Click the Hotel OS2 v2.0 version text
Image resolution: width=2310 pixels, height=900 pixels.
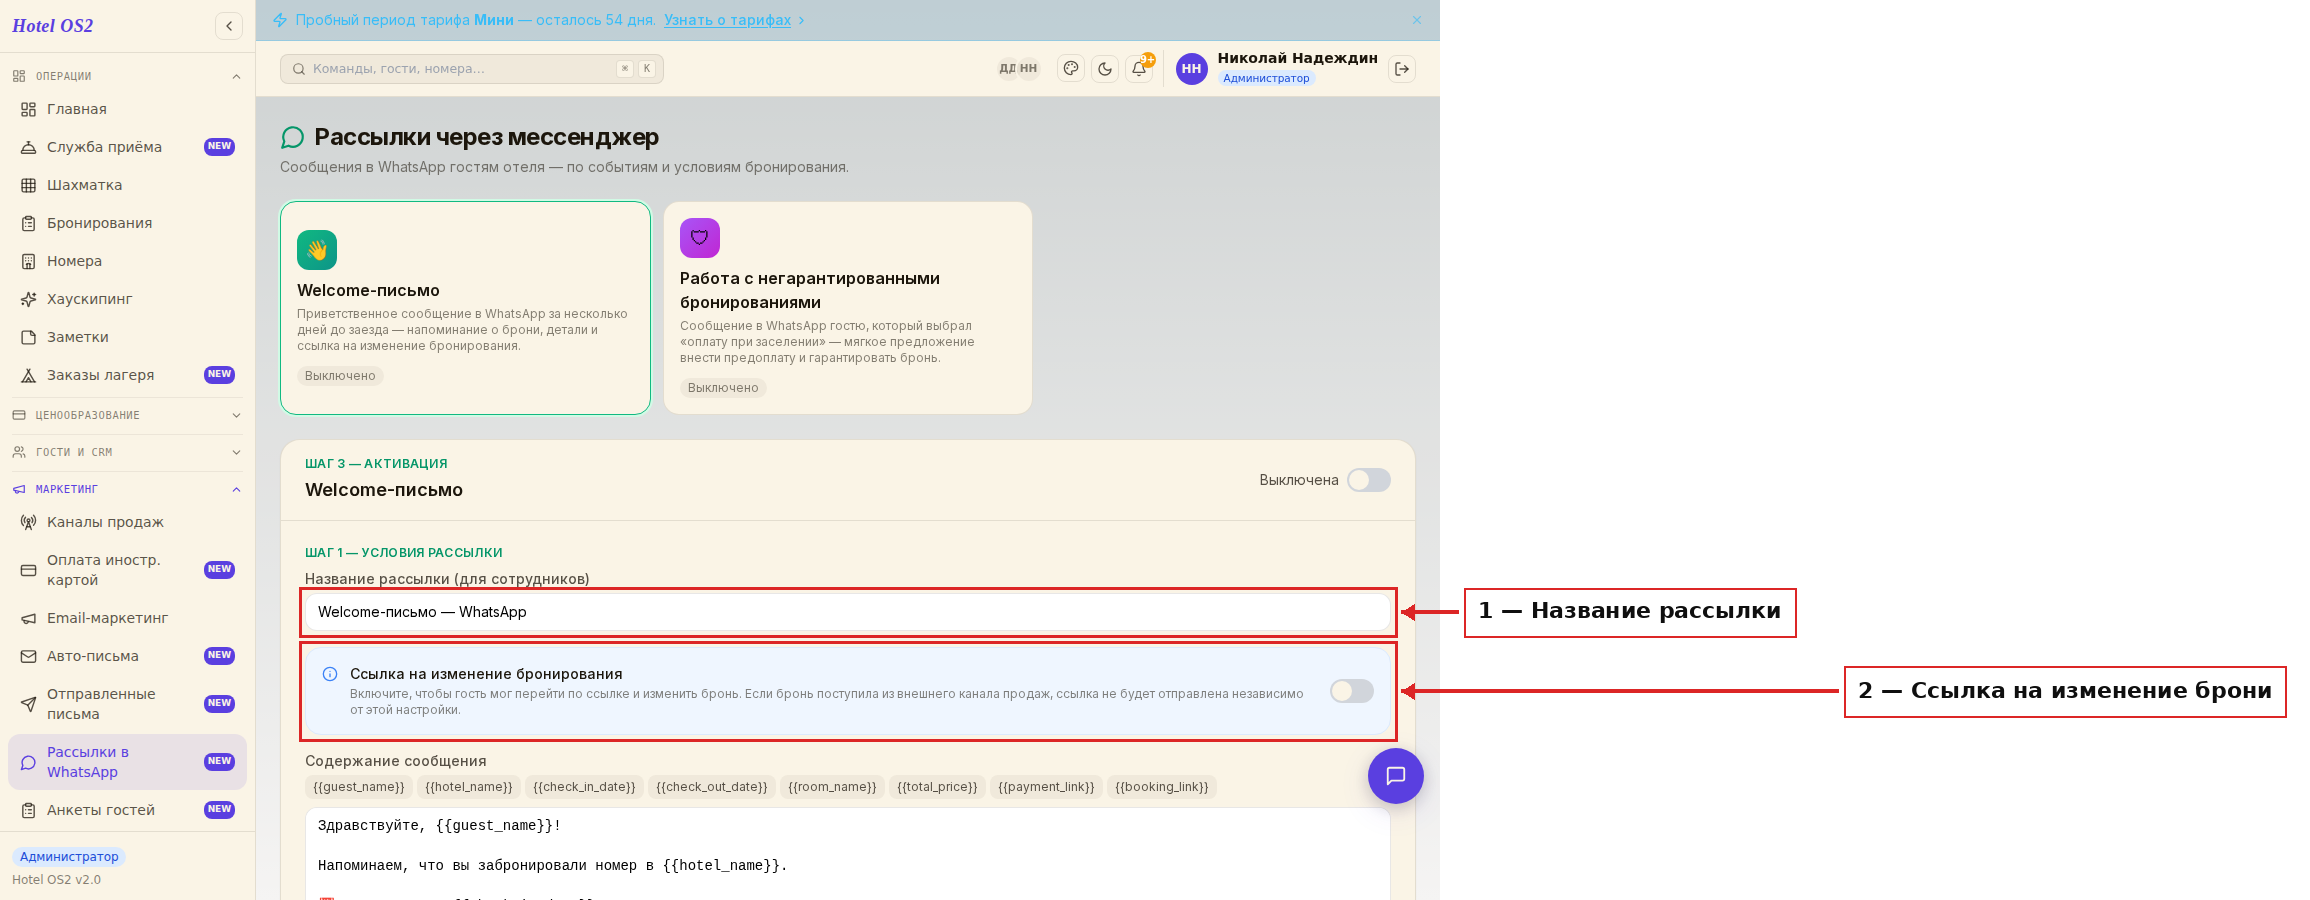(x=56, y=880)
